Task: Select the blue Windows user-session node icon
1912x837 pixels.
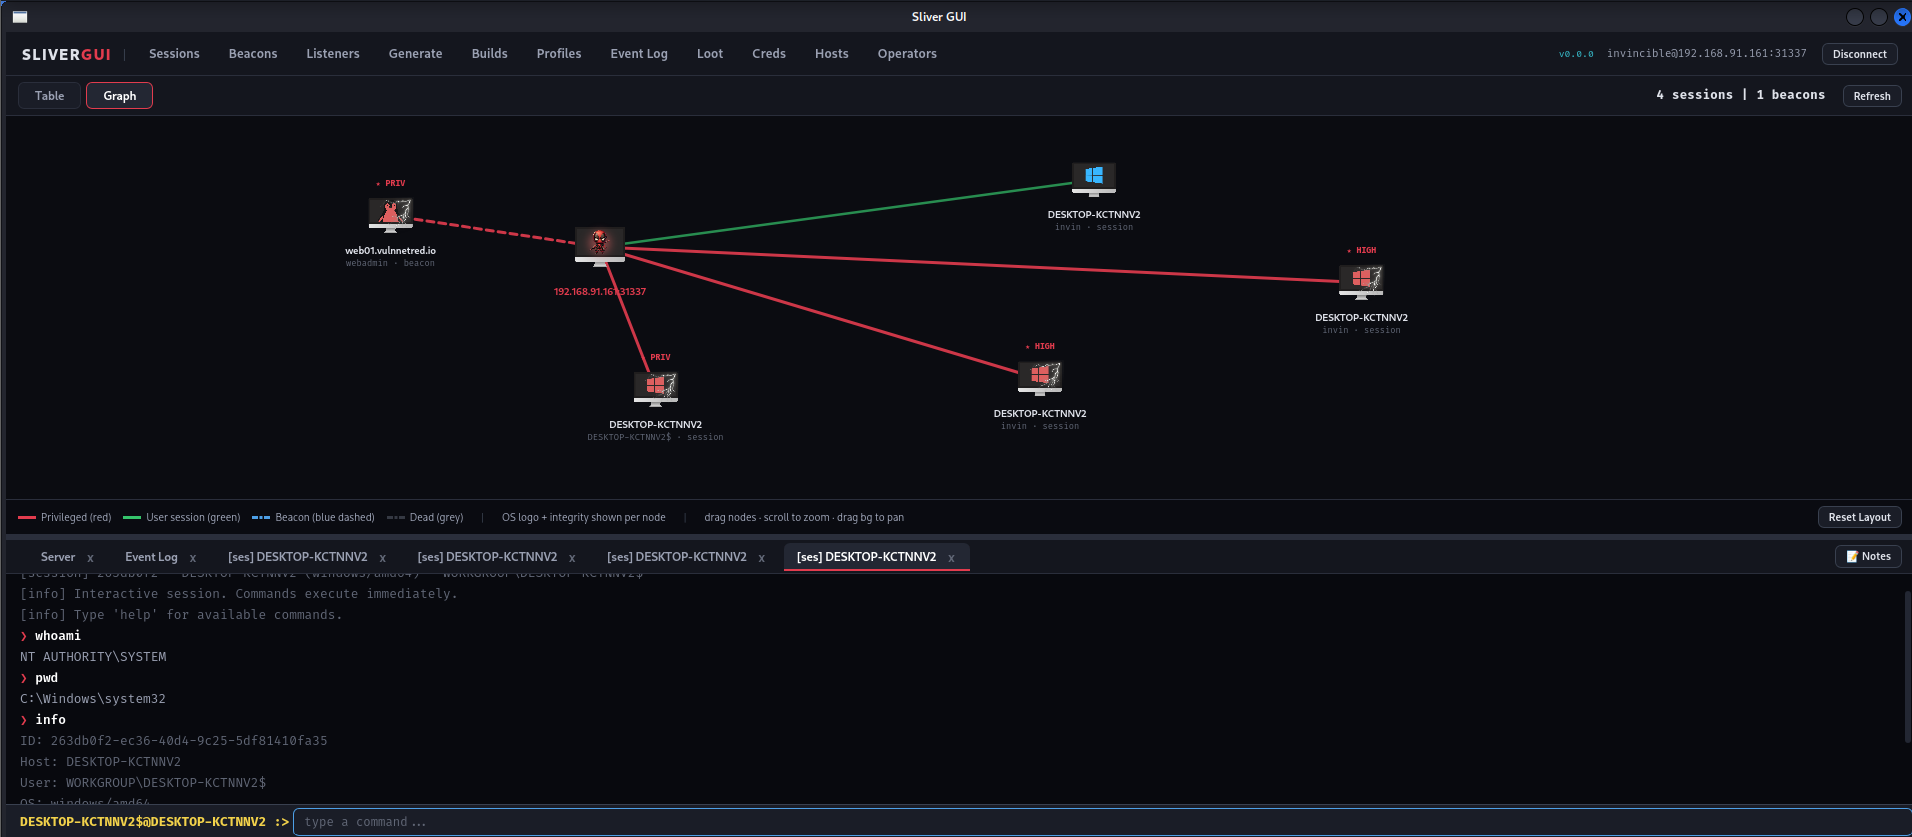Action: pyautogui.click(x=1094, y=179)
